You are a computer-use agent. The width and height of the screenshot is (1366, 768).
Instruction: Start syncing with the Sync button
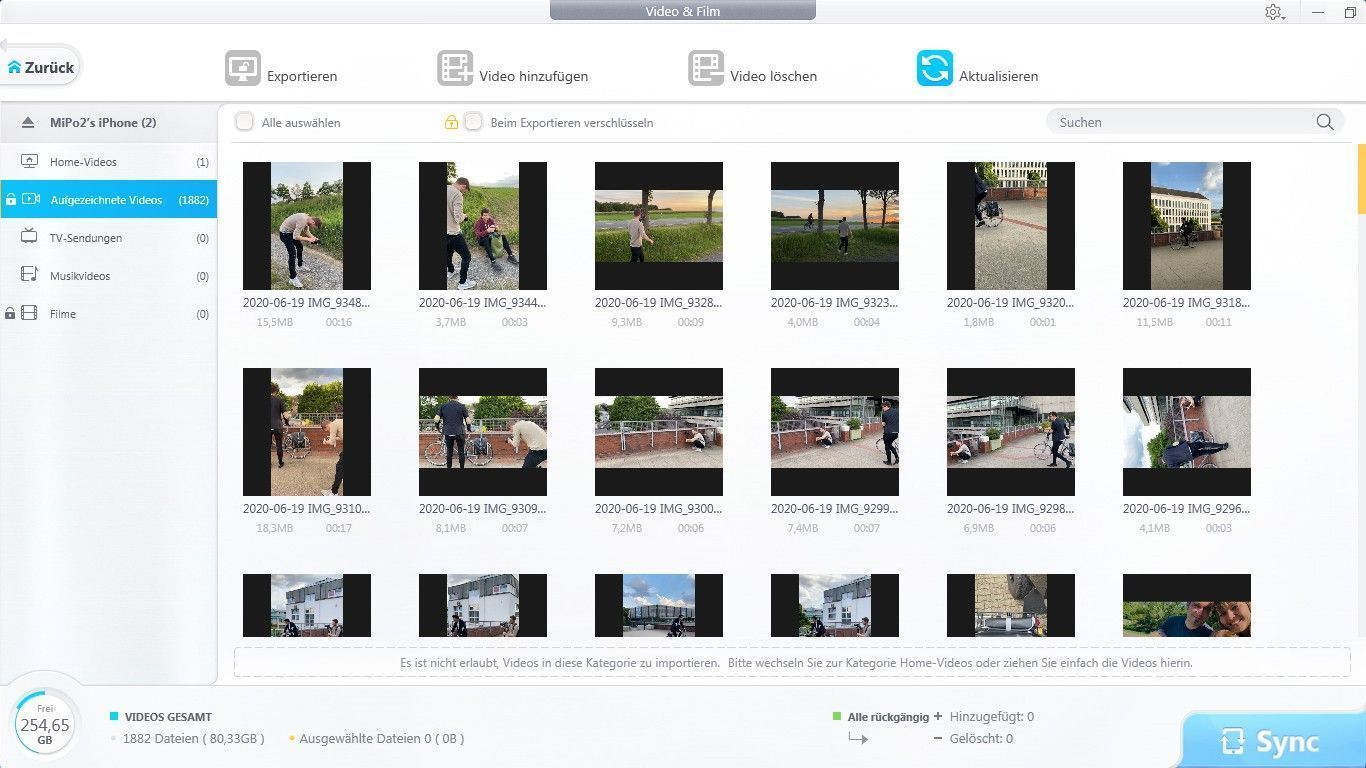pos(1272,741)
